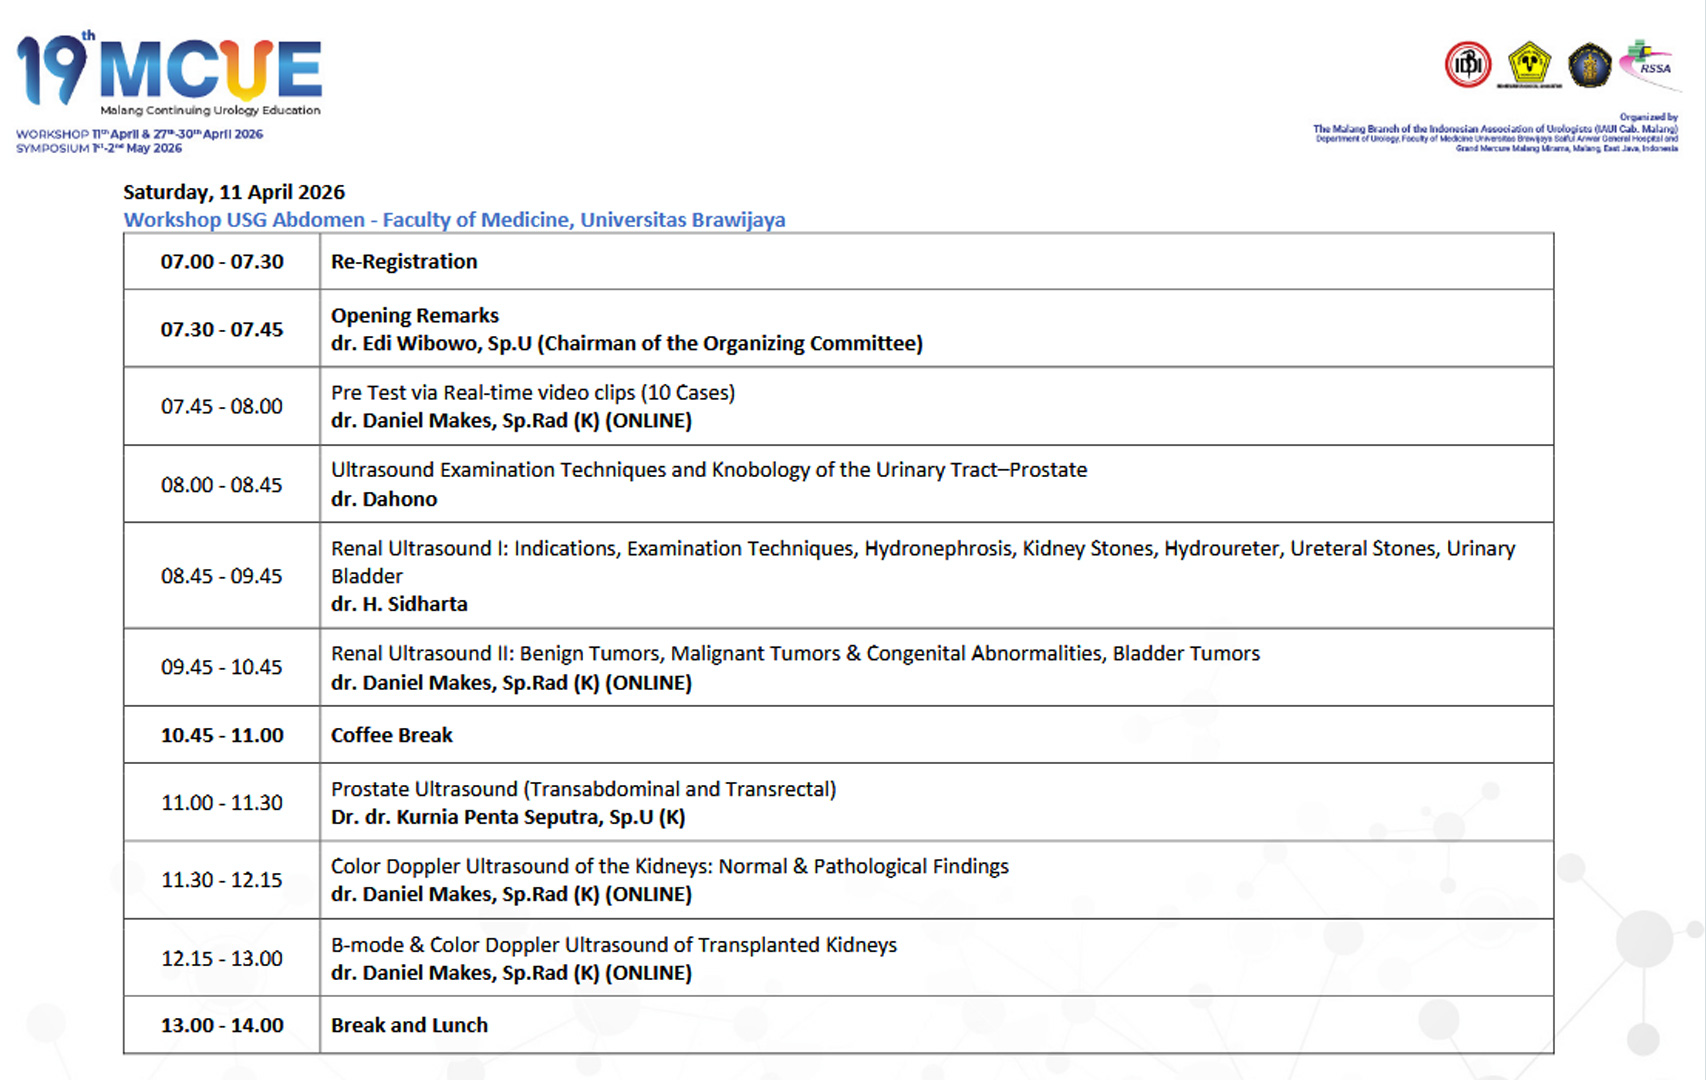Image resolution: width=1706 pixels, height=1080 pixels.
Task: Click the "Re-Registration" agenda entry
Action: (404, 262)
